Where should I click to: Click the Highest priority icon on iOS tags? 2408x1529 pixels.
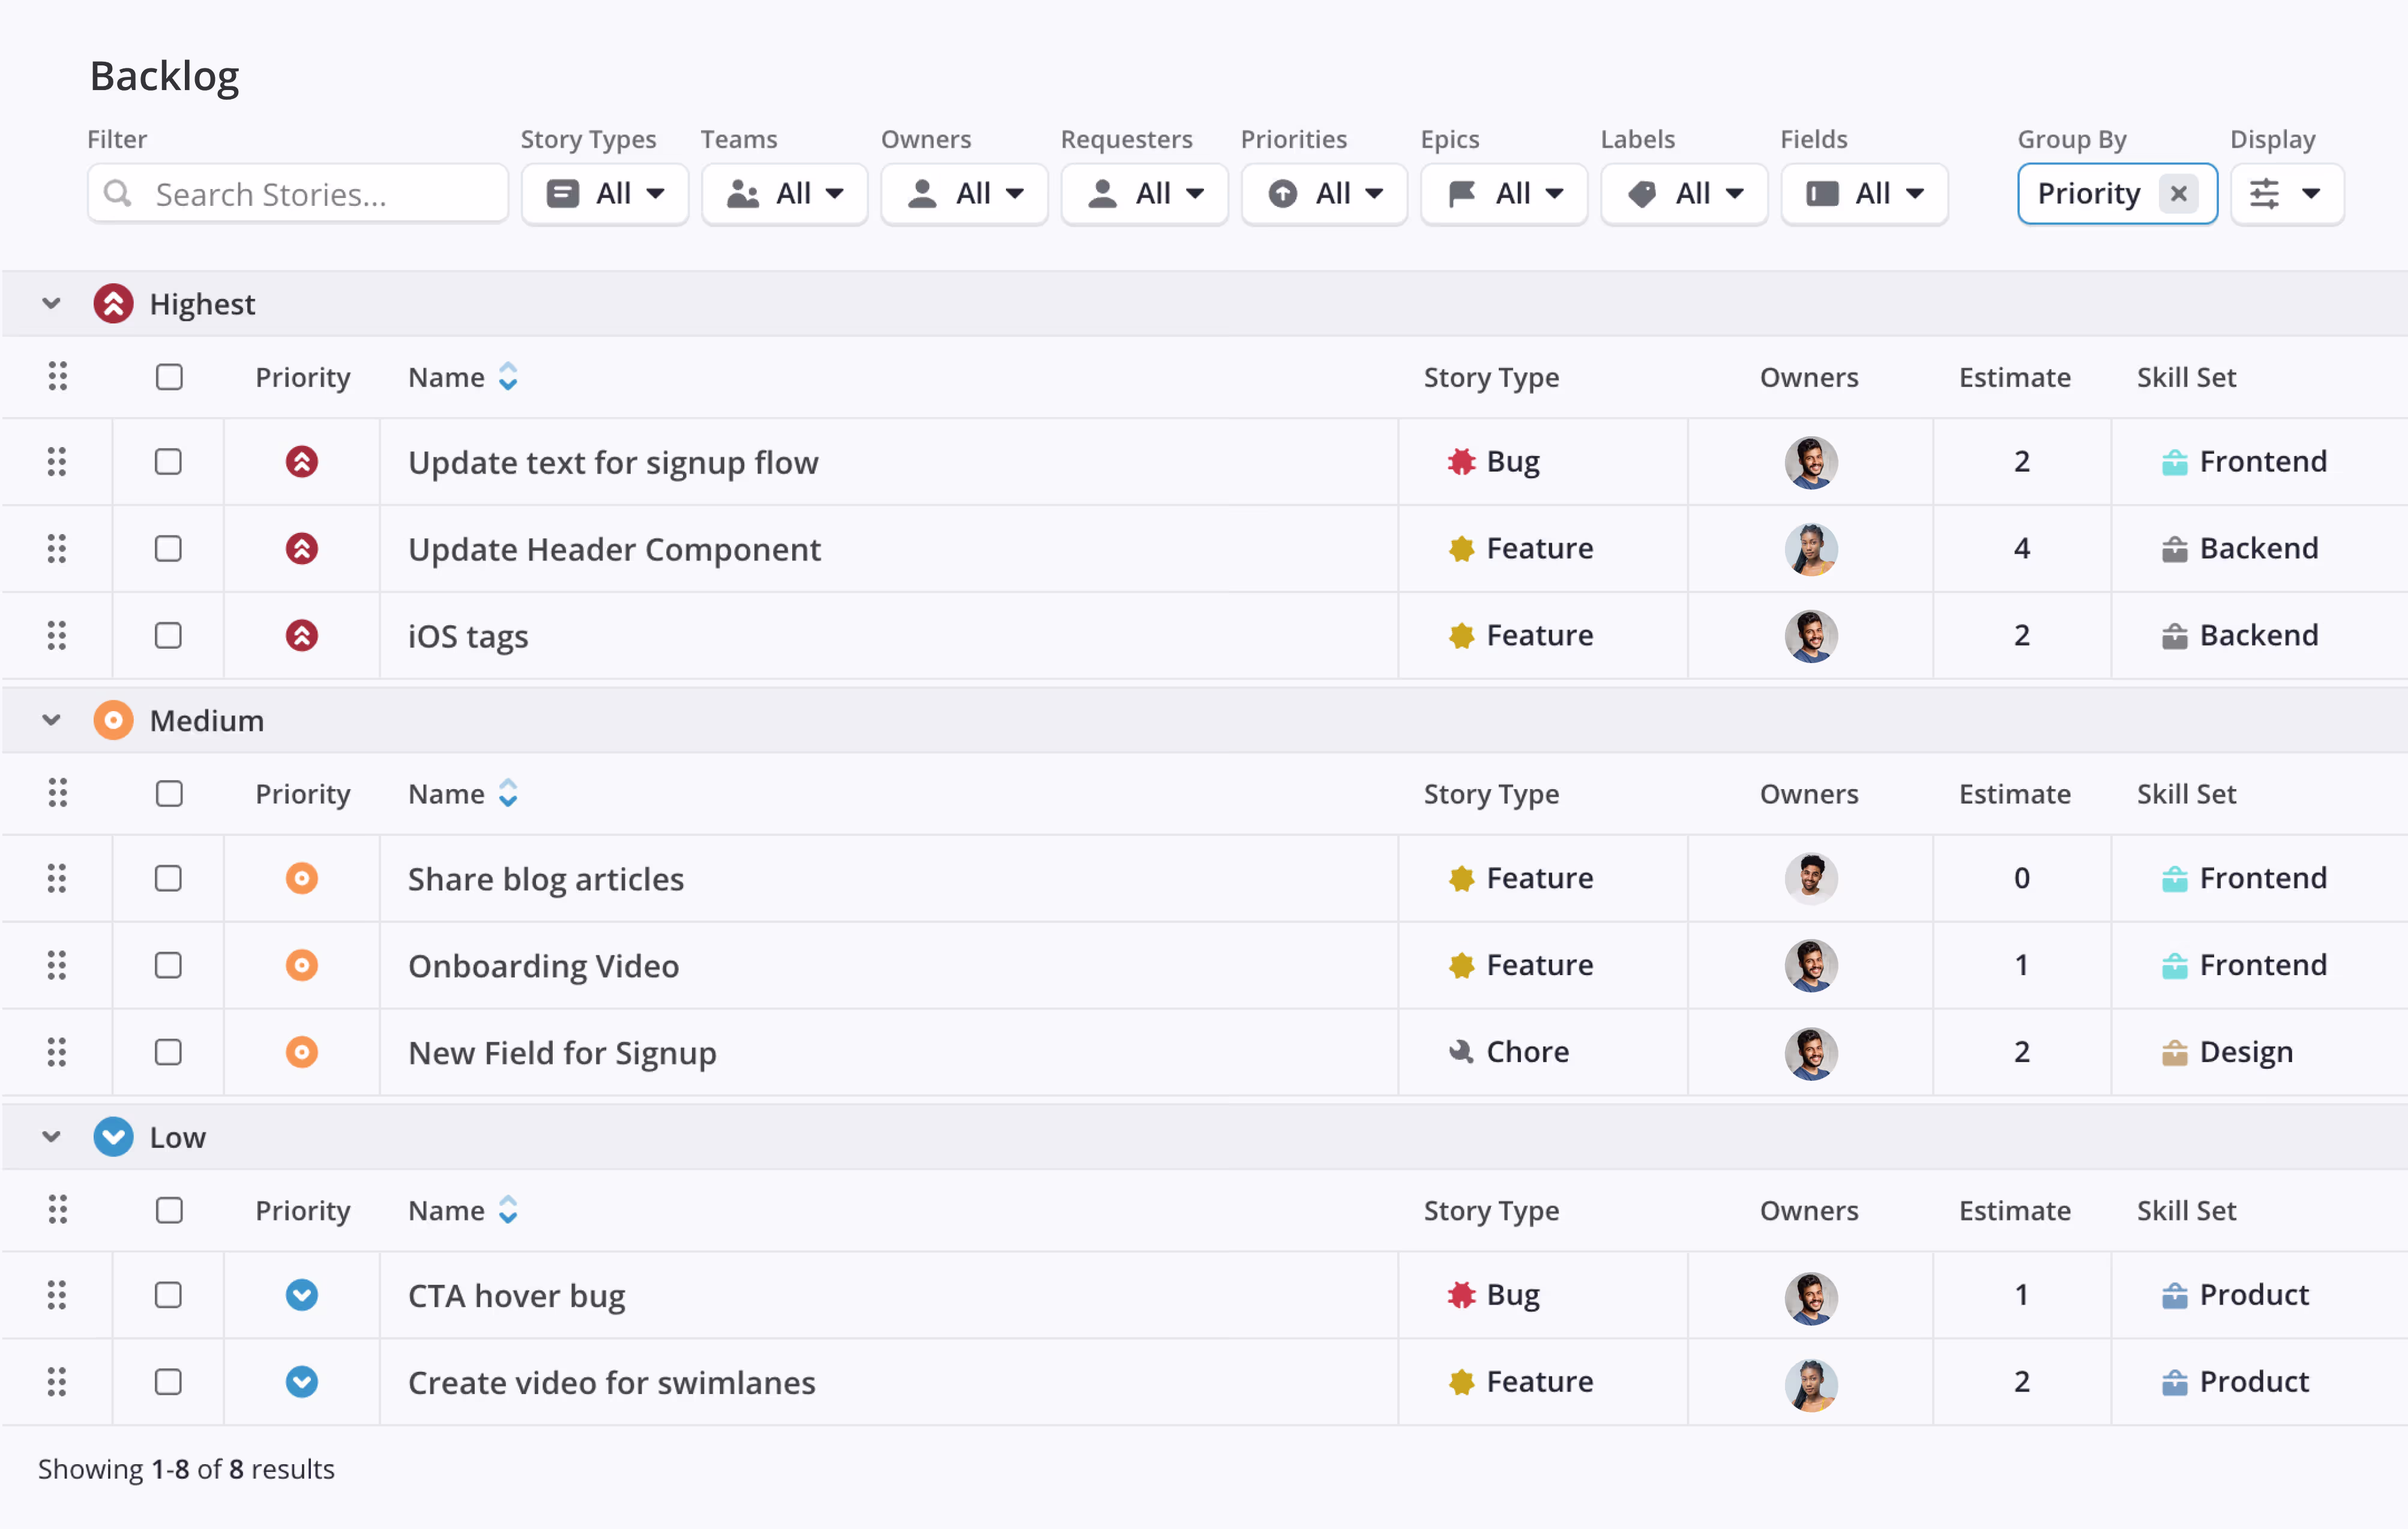tap(302, 636)
